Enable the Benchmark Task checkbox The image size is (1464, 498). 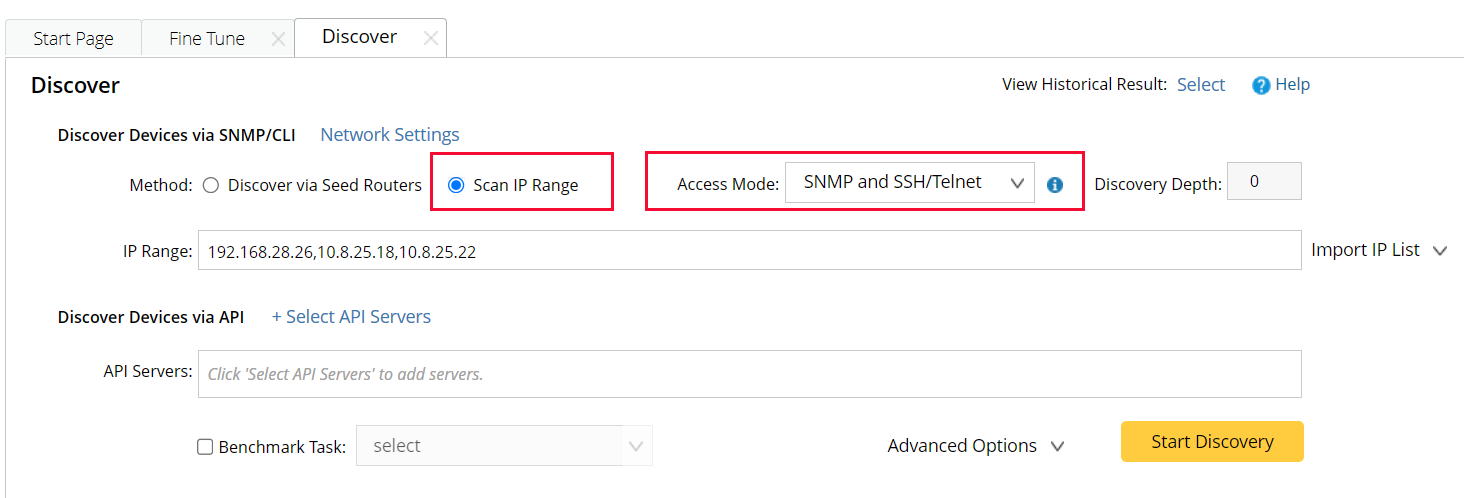(x=205, y=447)
